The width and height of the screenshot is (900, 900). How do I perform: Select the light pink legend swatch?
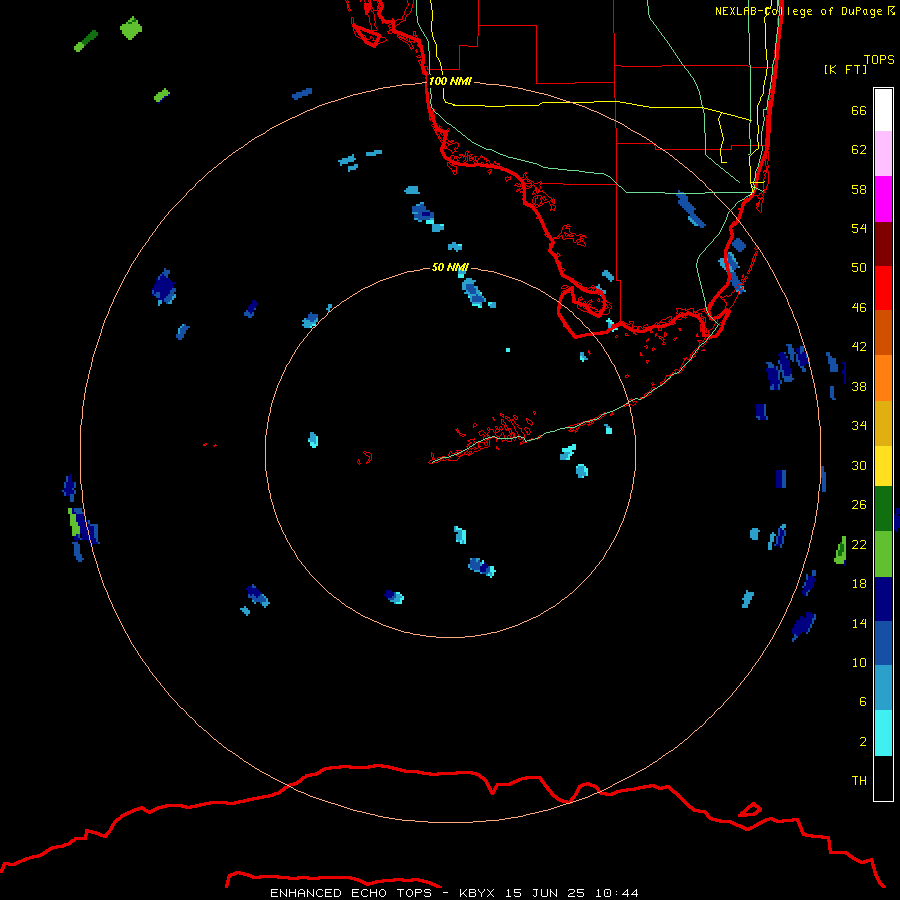point(883,153)
